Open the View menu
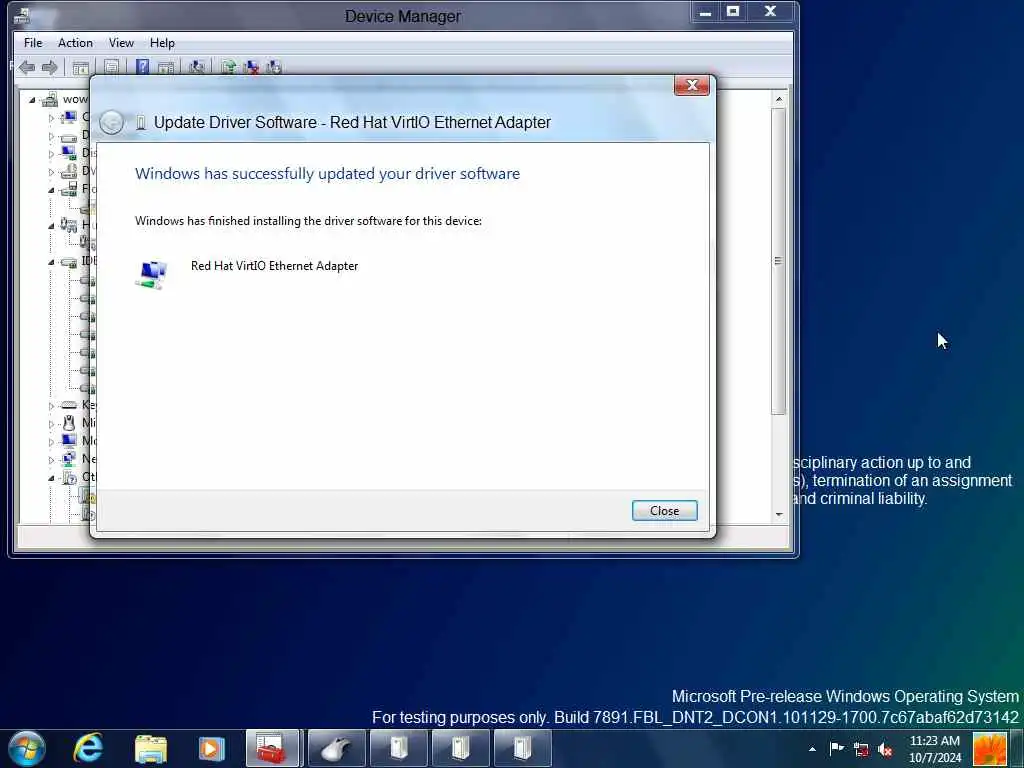 coord(121,42)
